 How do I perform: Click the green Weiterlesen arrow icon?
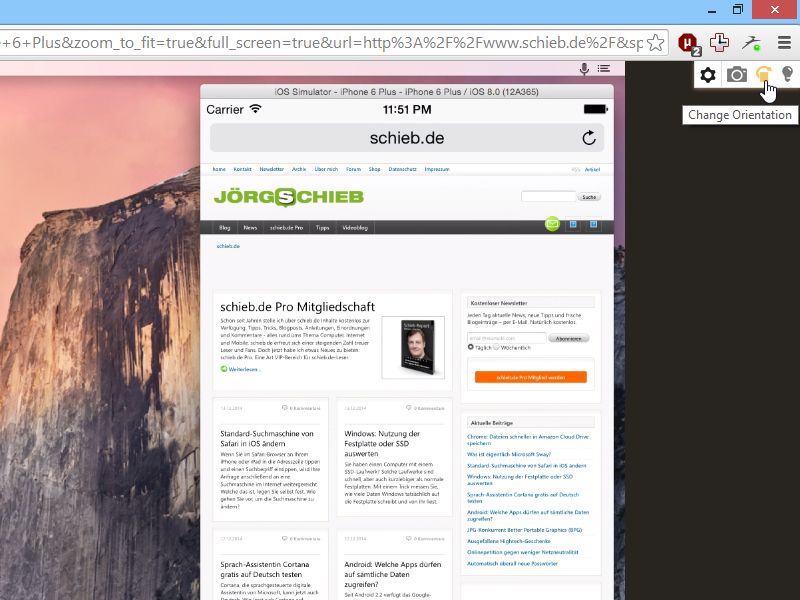click(223, 369)
